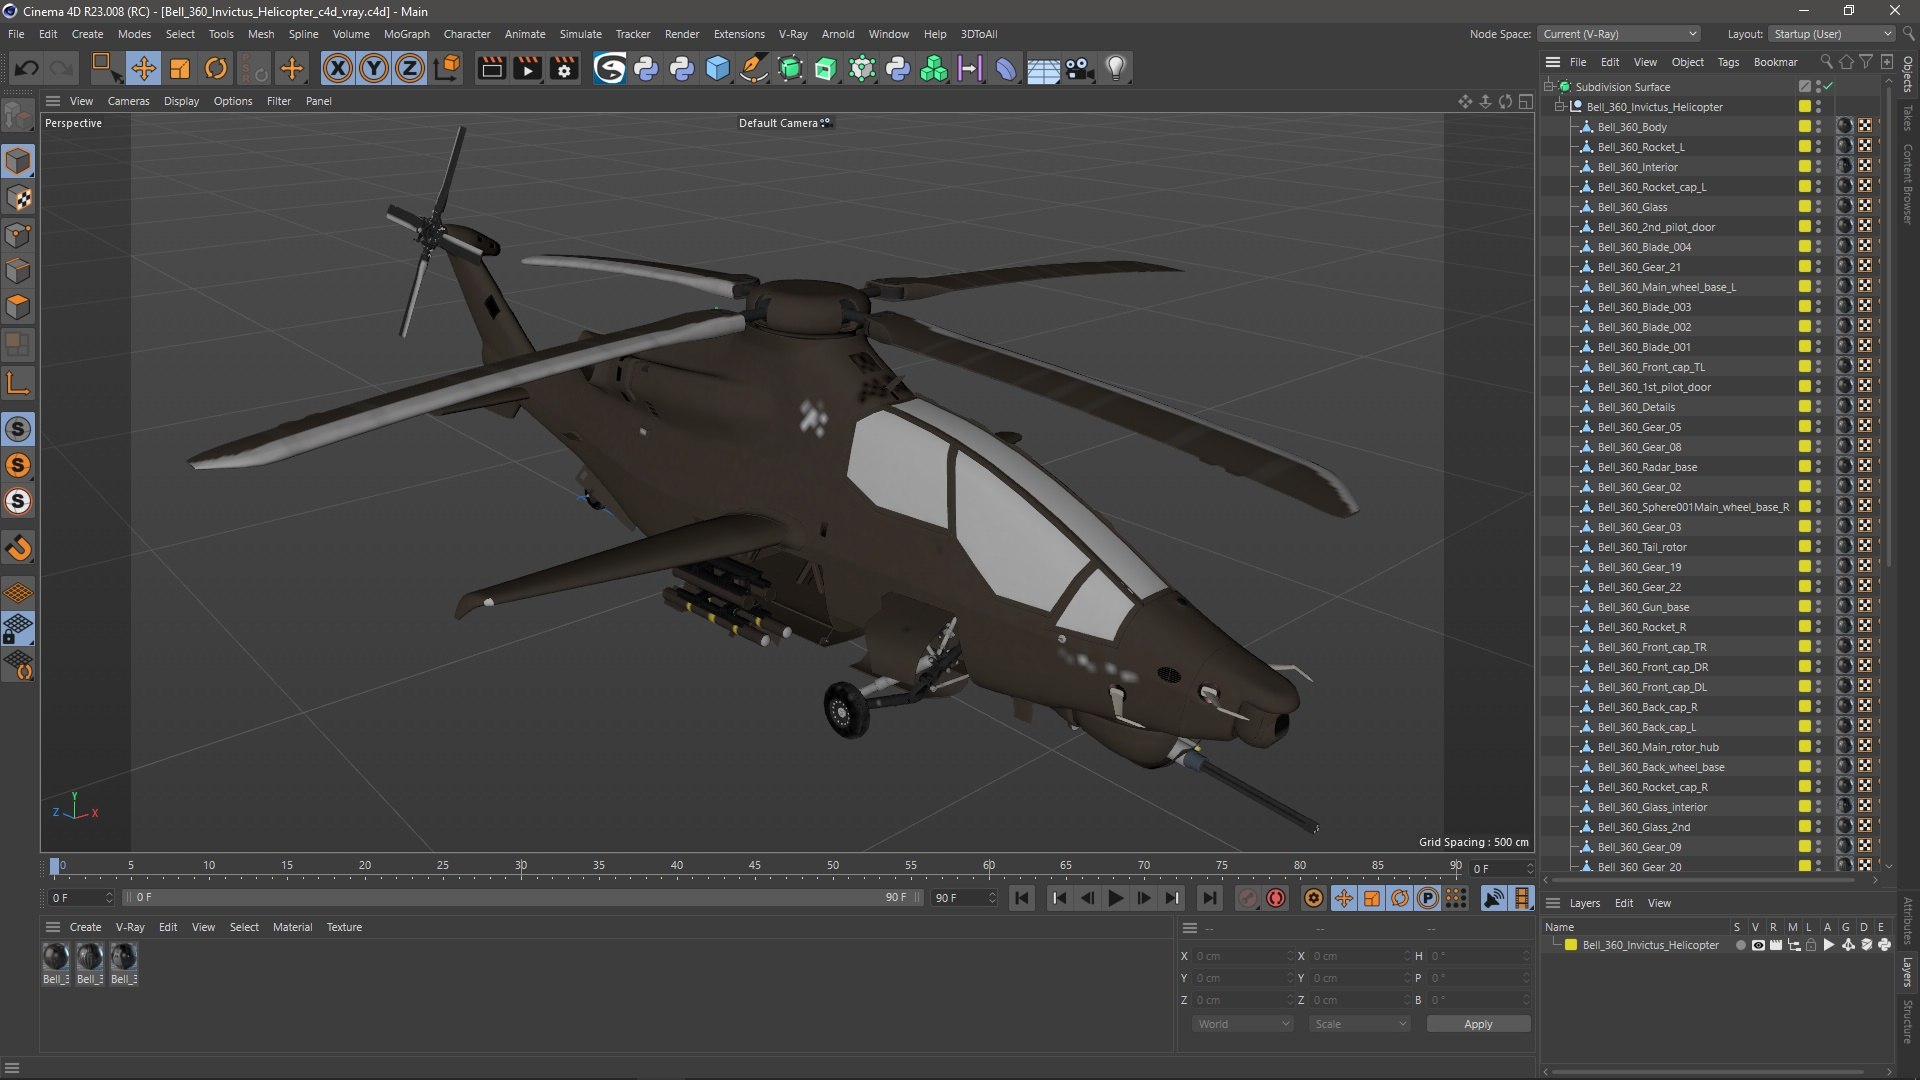Select the Scale tool
Screen dimensions: 1920x1080
tap(180, 68)
